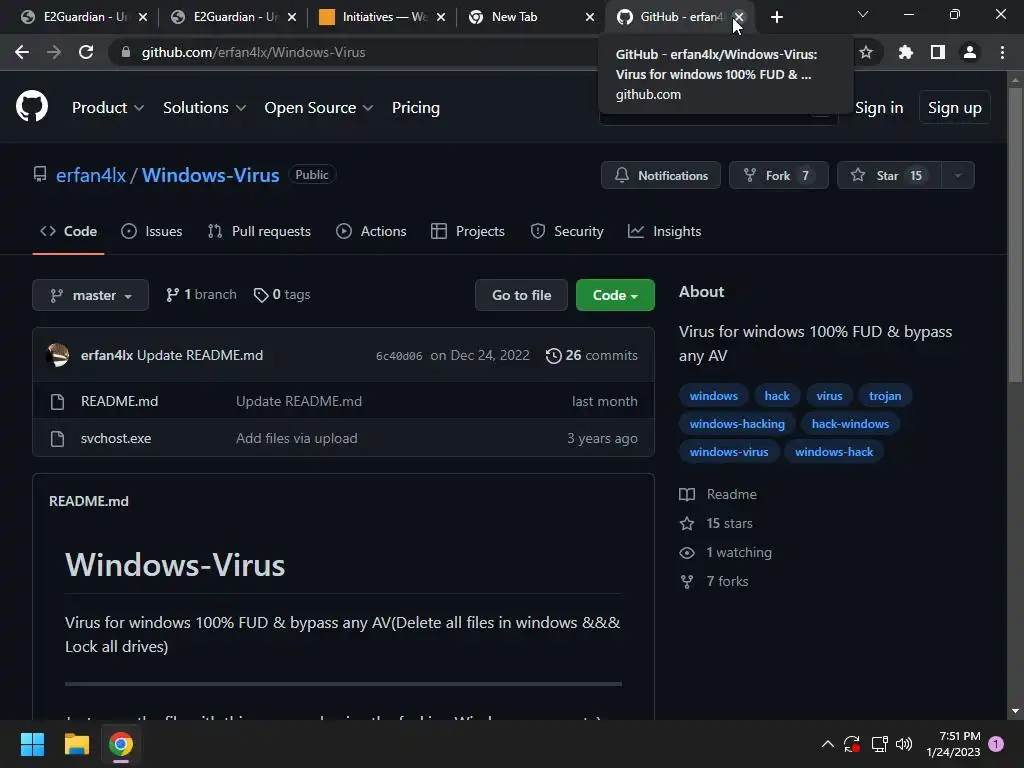View 1 watching link

726,552
